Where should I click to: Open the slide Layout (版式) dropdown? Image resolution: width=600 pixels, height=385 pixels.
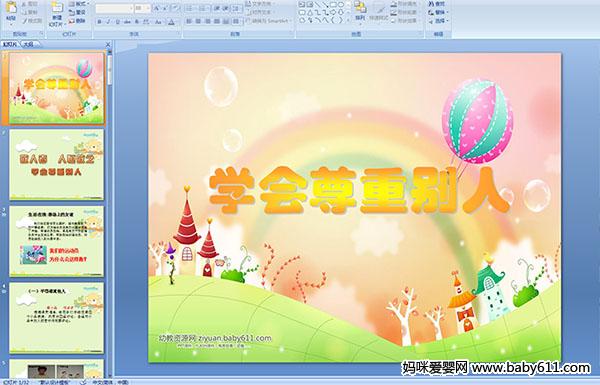pos(78,4)
